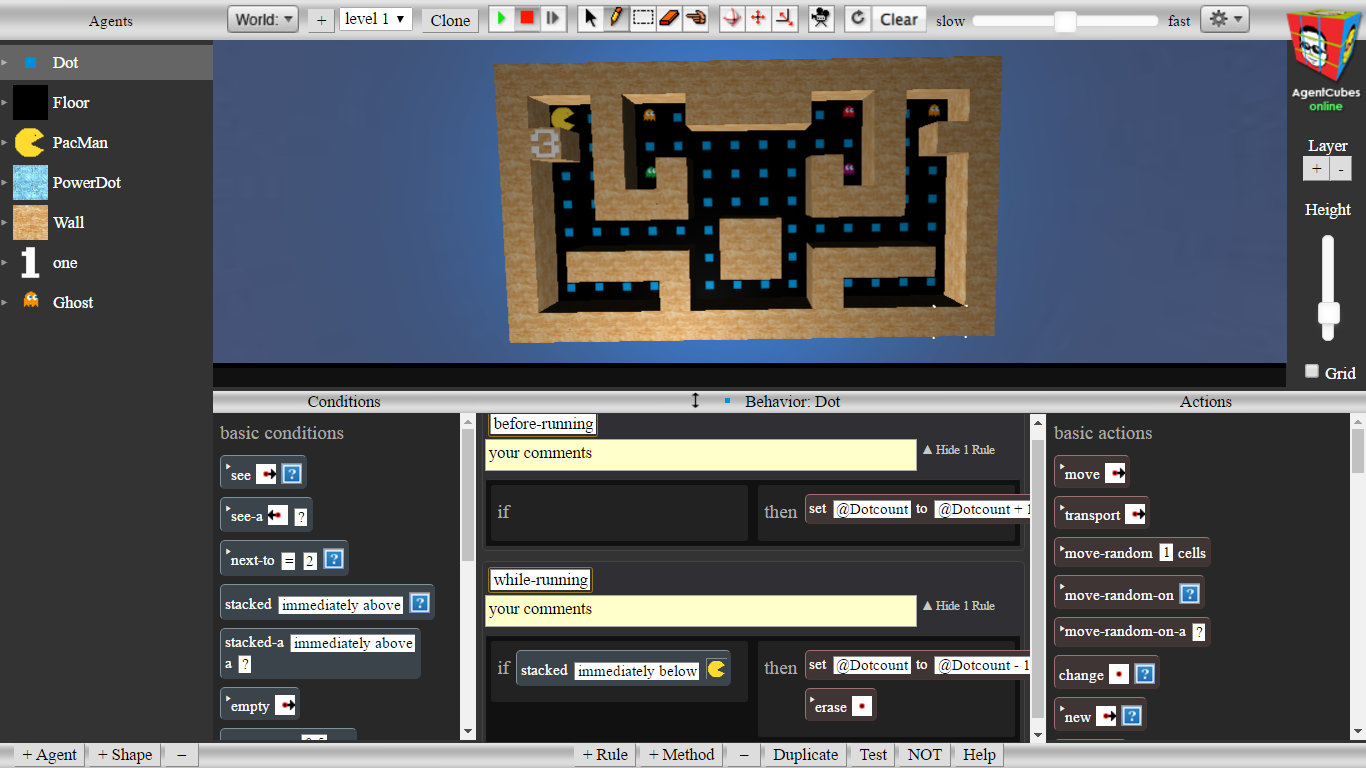Click the move action direction arrow
This screenshot has height=768, width=1366.
[1115, 474]
